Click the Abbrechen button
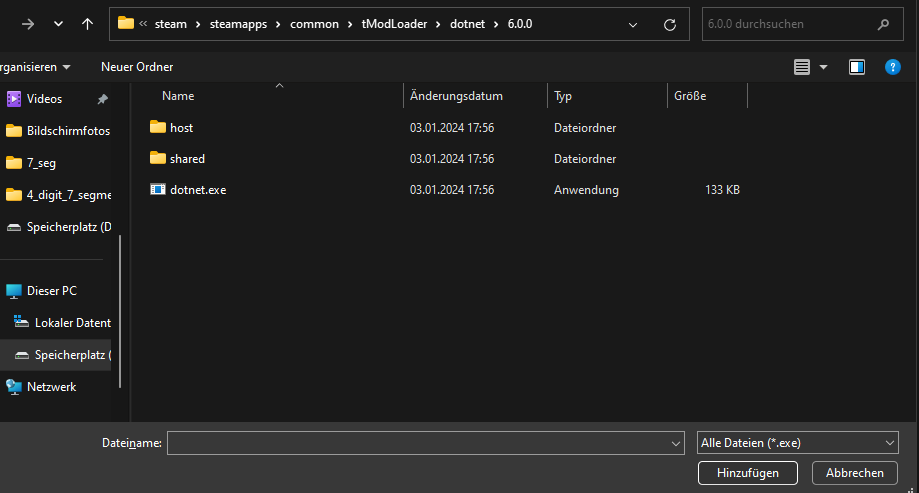Screen dimensions: 919x493 (855, 473)
